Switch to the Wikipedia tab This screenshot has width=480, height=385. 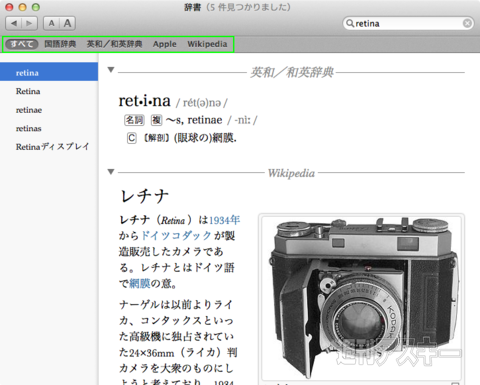tap(207, 44)
